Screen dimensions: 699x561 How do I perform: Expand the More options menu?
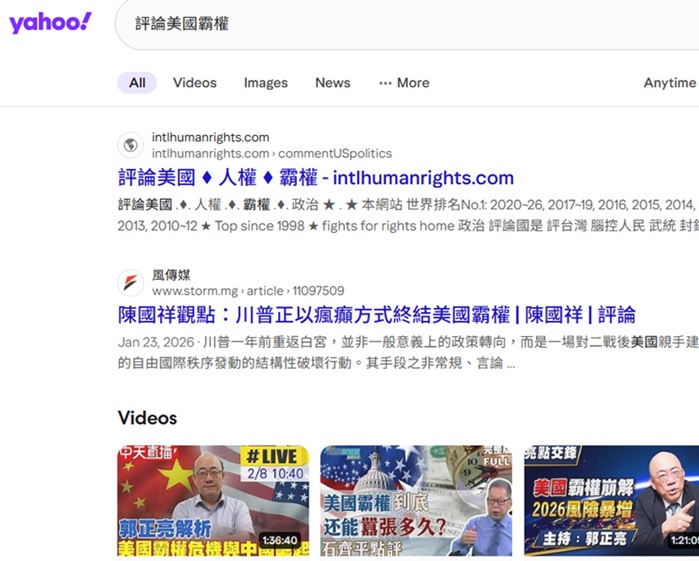pyautogui.click(x=404, y=83)
